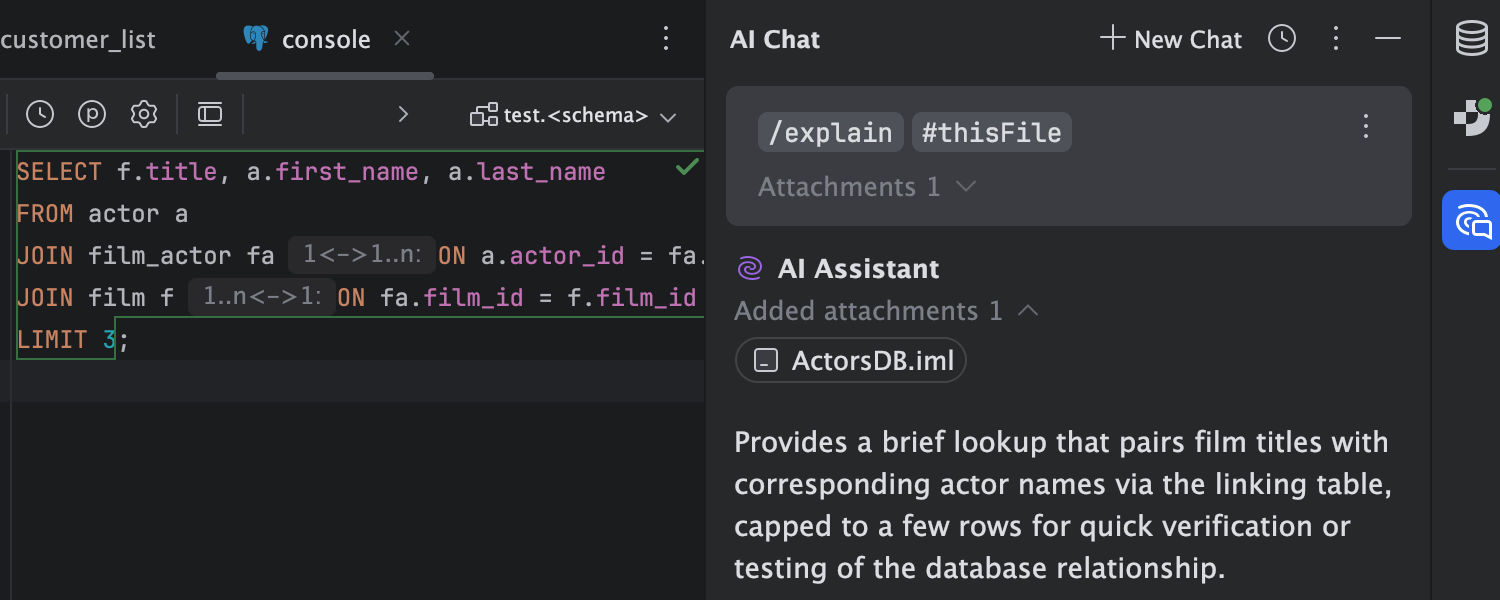Open query history in the console toolbar
Screen dimensions: 1500x600
point(40,114)
